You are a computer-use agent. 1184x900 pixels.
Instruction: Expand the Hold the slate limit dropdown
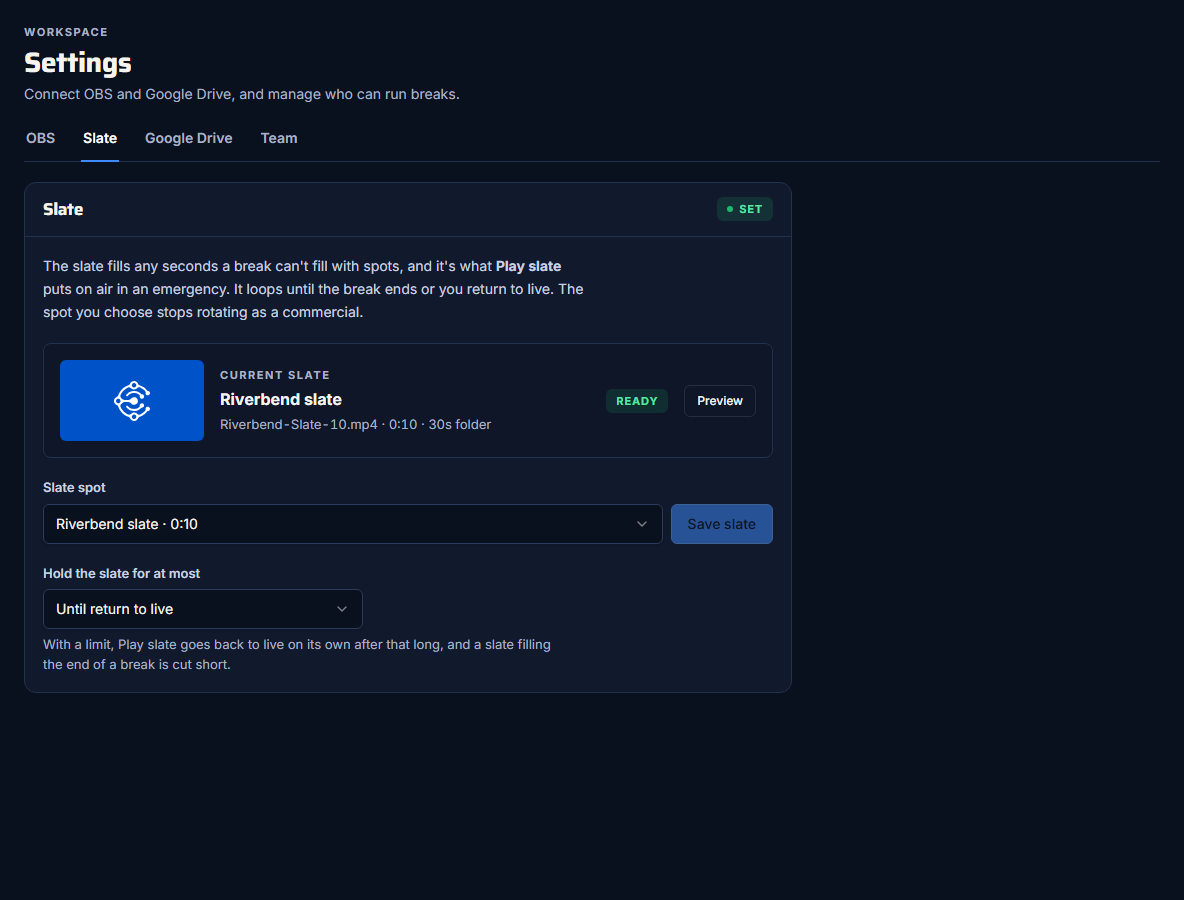coord(202,609)
